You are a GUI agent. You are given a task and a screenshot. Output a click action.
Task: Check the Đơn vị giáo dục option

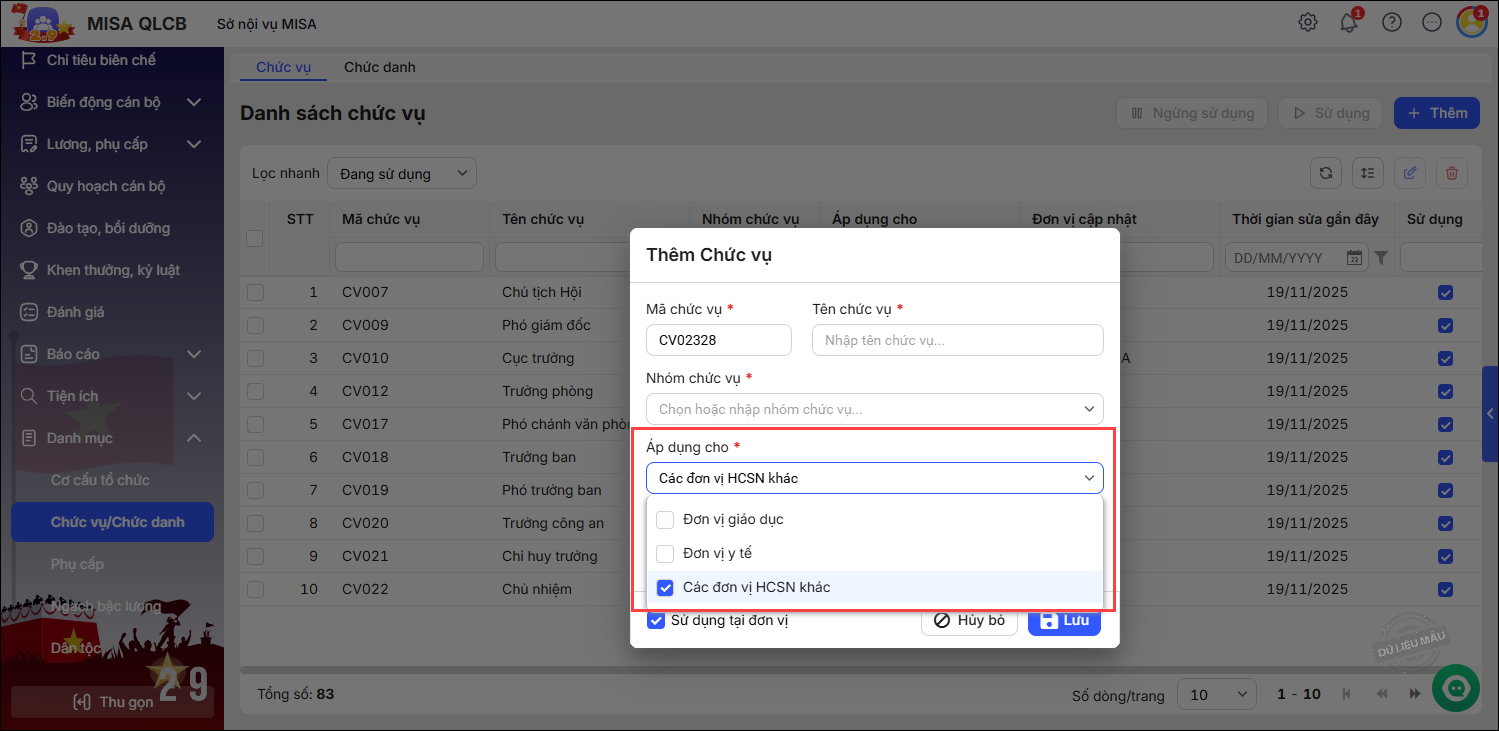pos(665,520)
